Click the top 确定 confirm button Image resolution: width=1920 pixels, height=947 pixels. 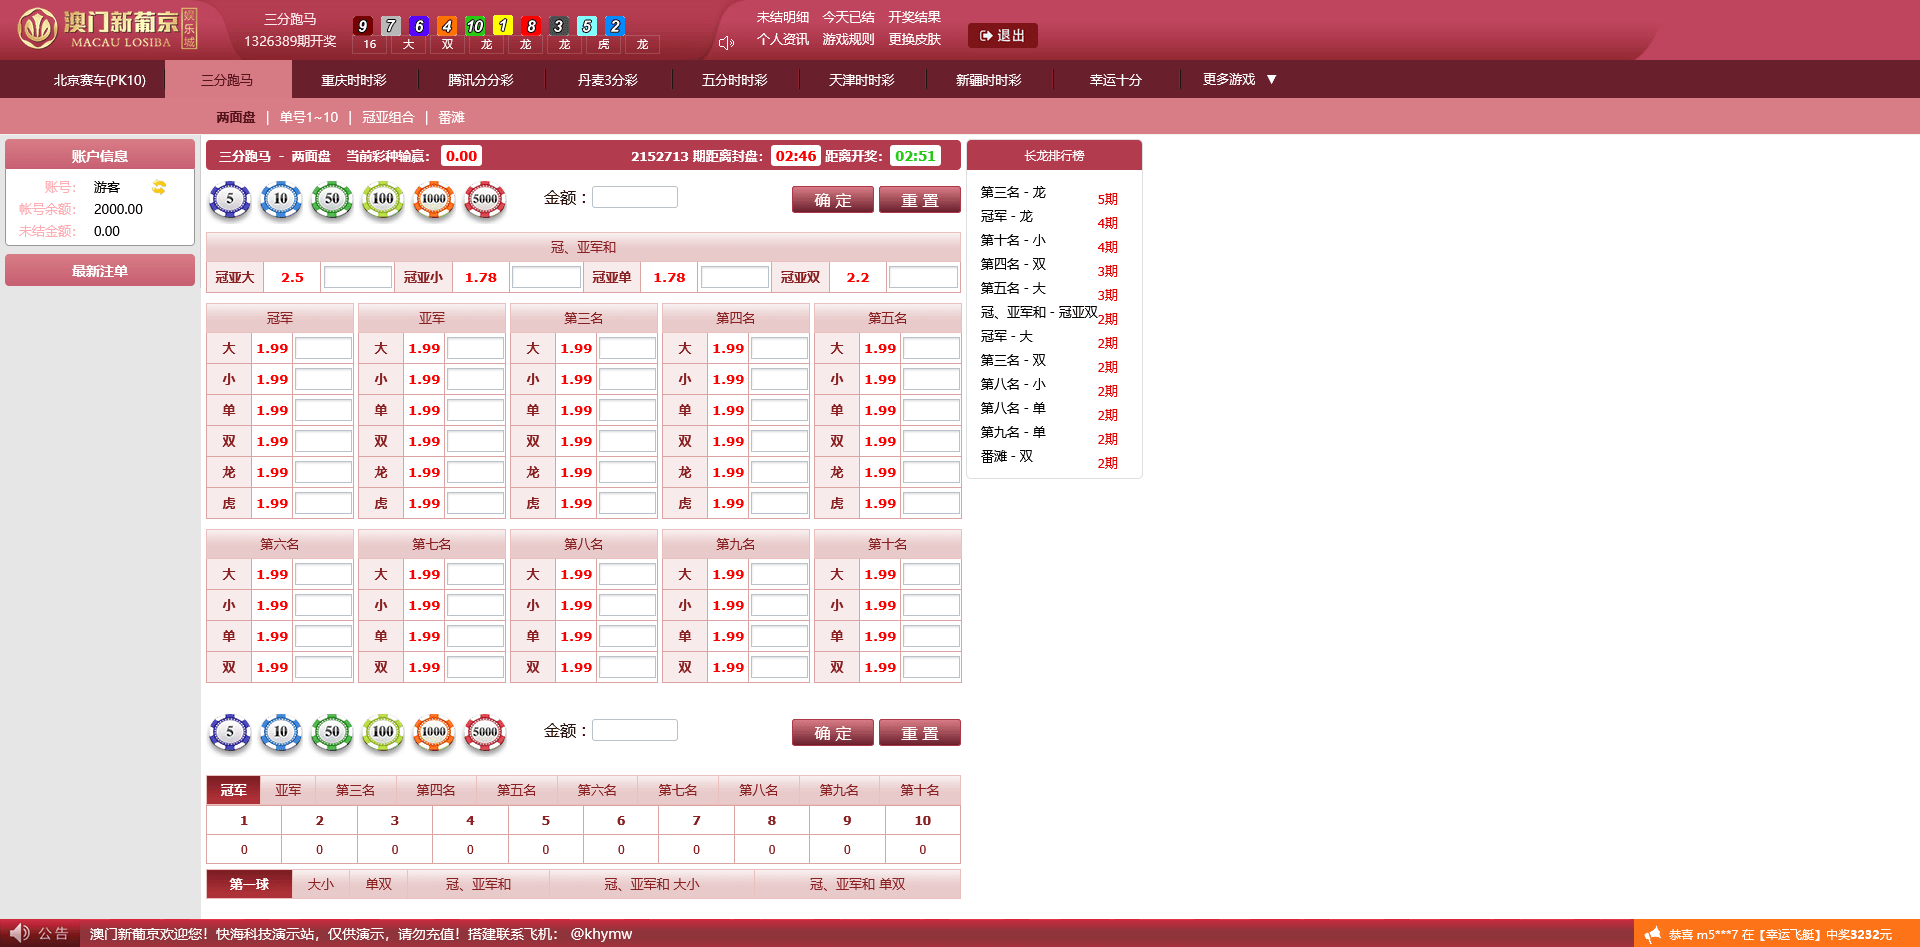tap(832, 200)
